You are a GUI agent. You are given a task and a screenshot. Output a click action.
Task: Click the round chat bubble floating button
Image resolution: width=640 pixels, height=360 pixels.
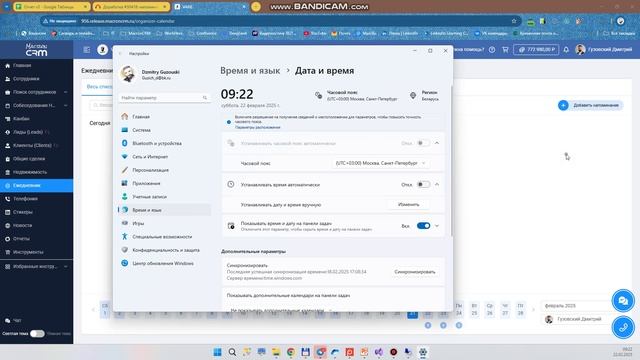[x=623, y=301]
